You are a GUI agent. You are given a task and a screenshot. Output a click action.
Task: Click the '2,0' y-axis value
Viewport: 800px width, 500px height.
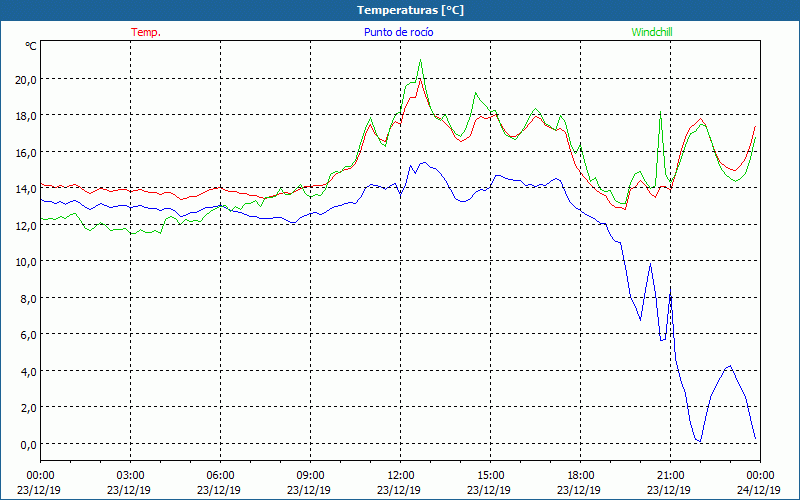coord(30,408)
